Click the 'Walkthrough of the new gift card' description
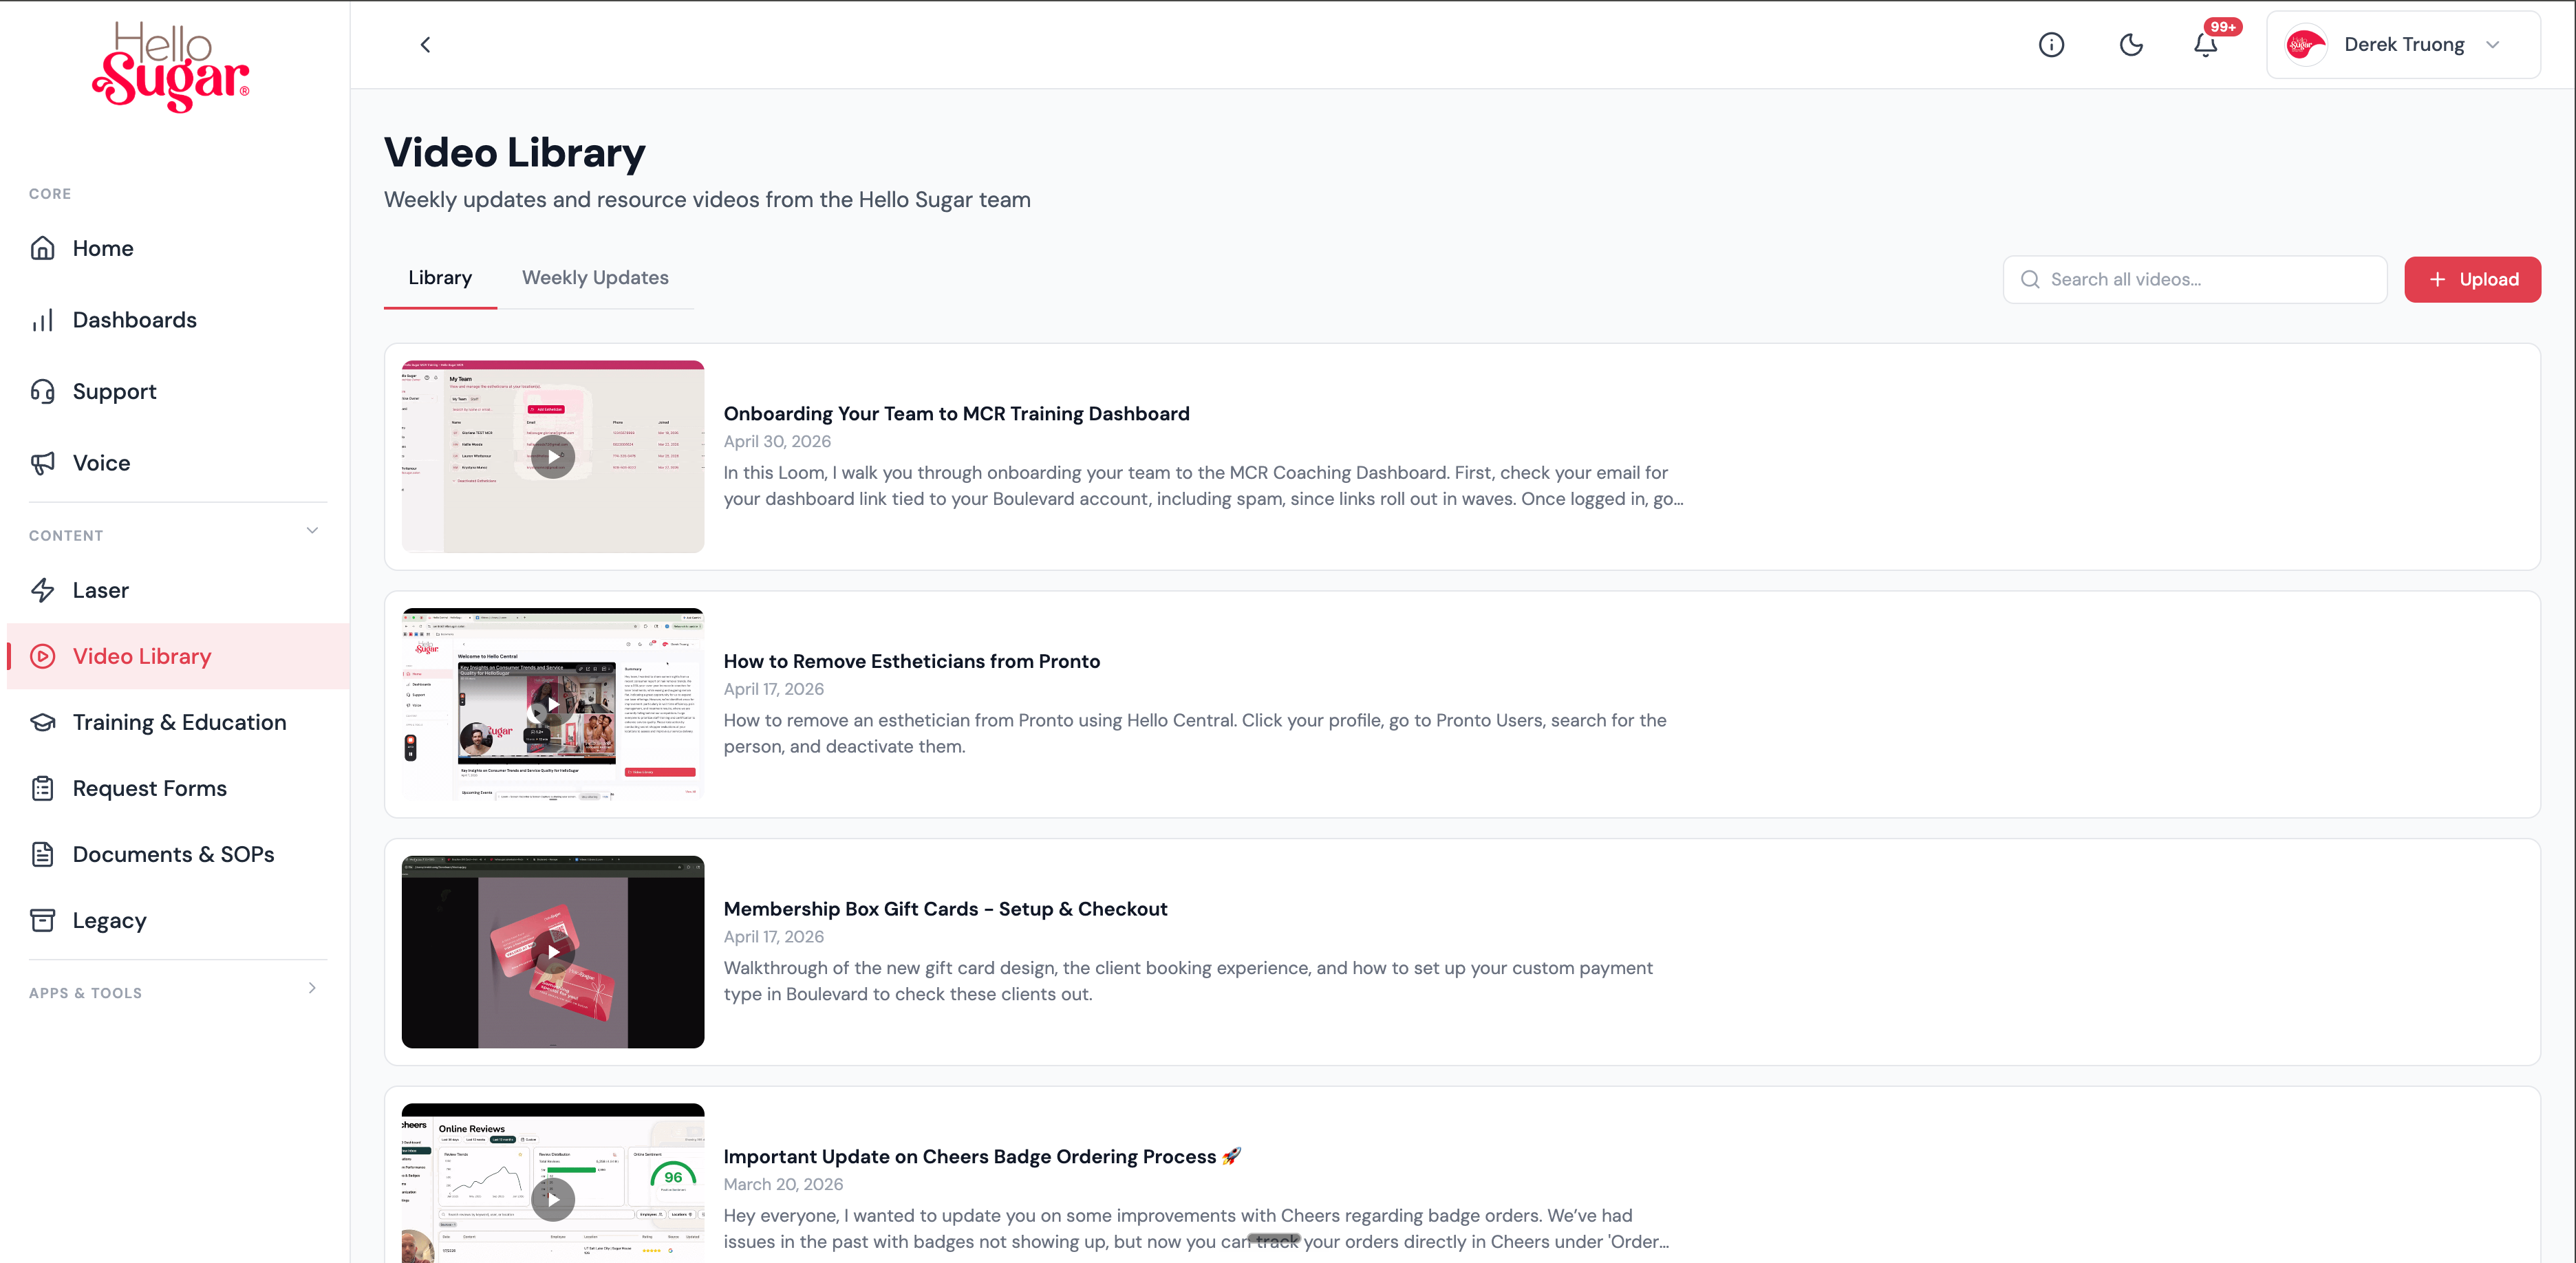Image resolution: width=2576 pixels, height=1263 pixels. point(1188,981)
